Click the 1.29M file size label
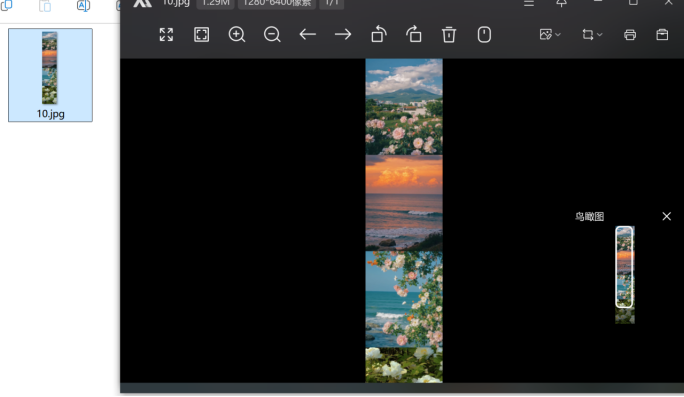684x397 pixels. coord(215,3)
